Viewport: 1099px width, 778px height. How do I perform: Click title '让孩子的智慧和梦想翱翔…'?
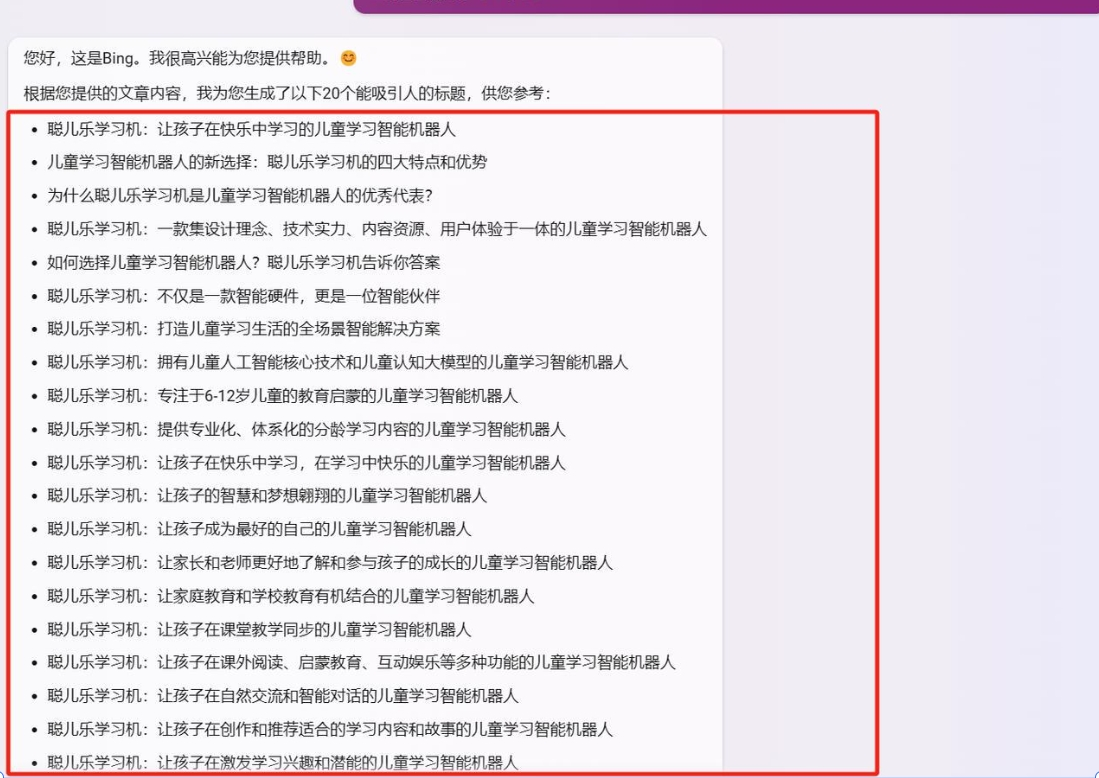267,496
